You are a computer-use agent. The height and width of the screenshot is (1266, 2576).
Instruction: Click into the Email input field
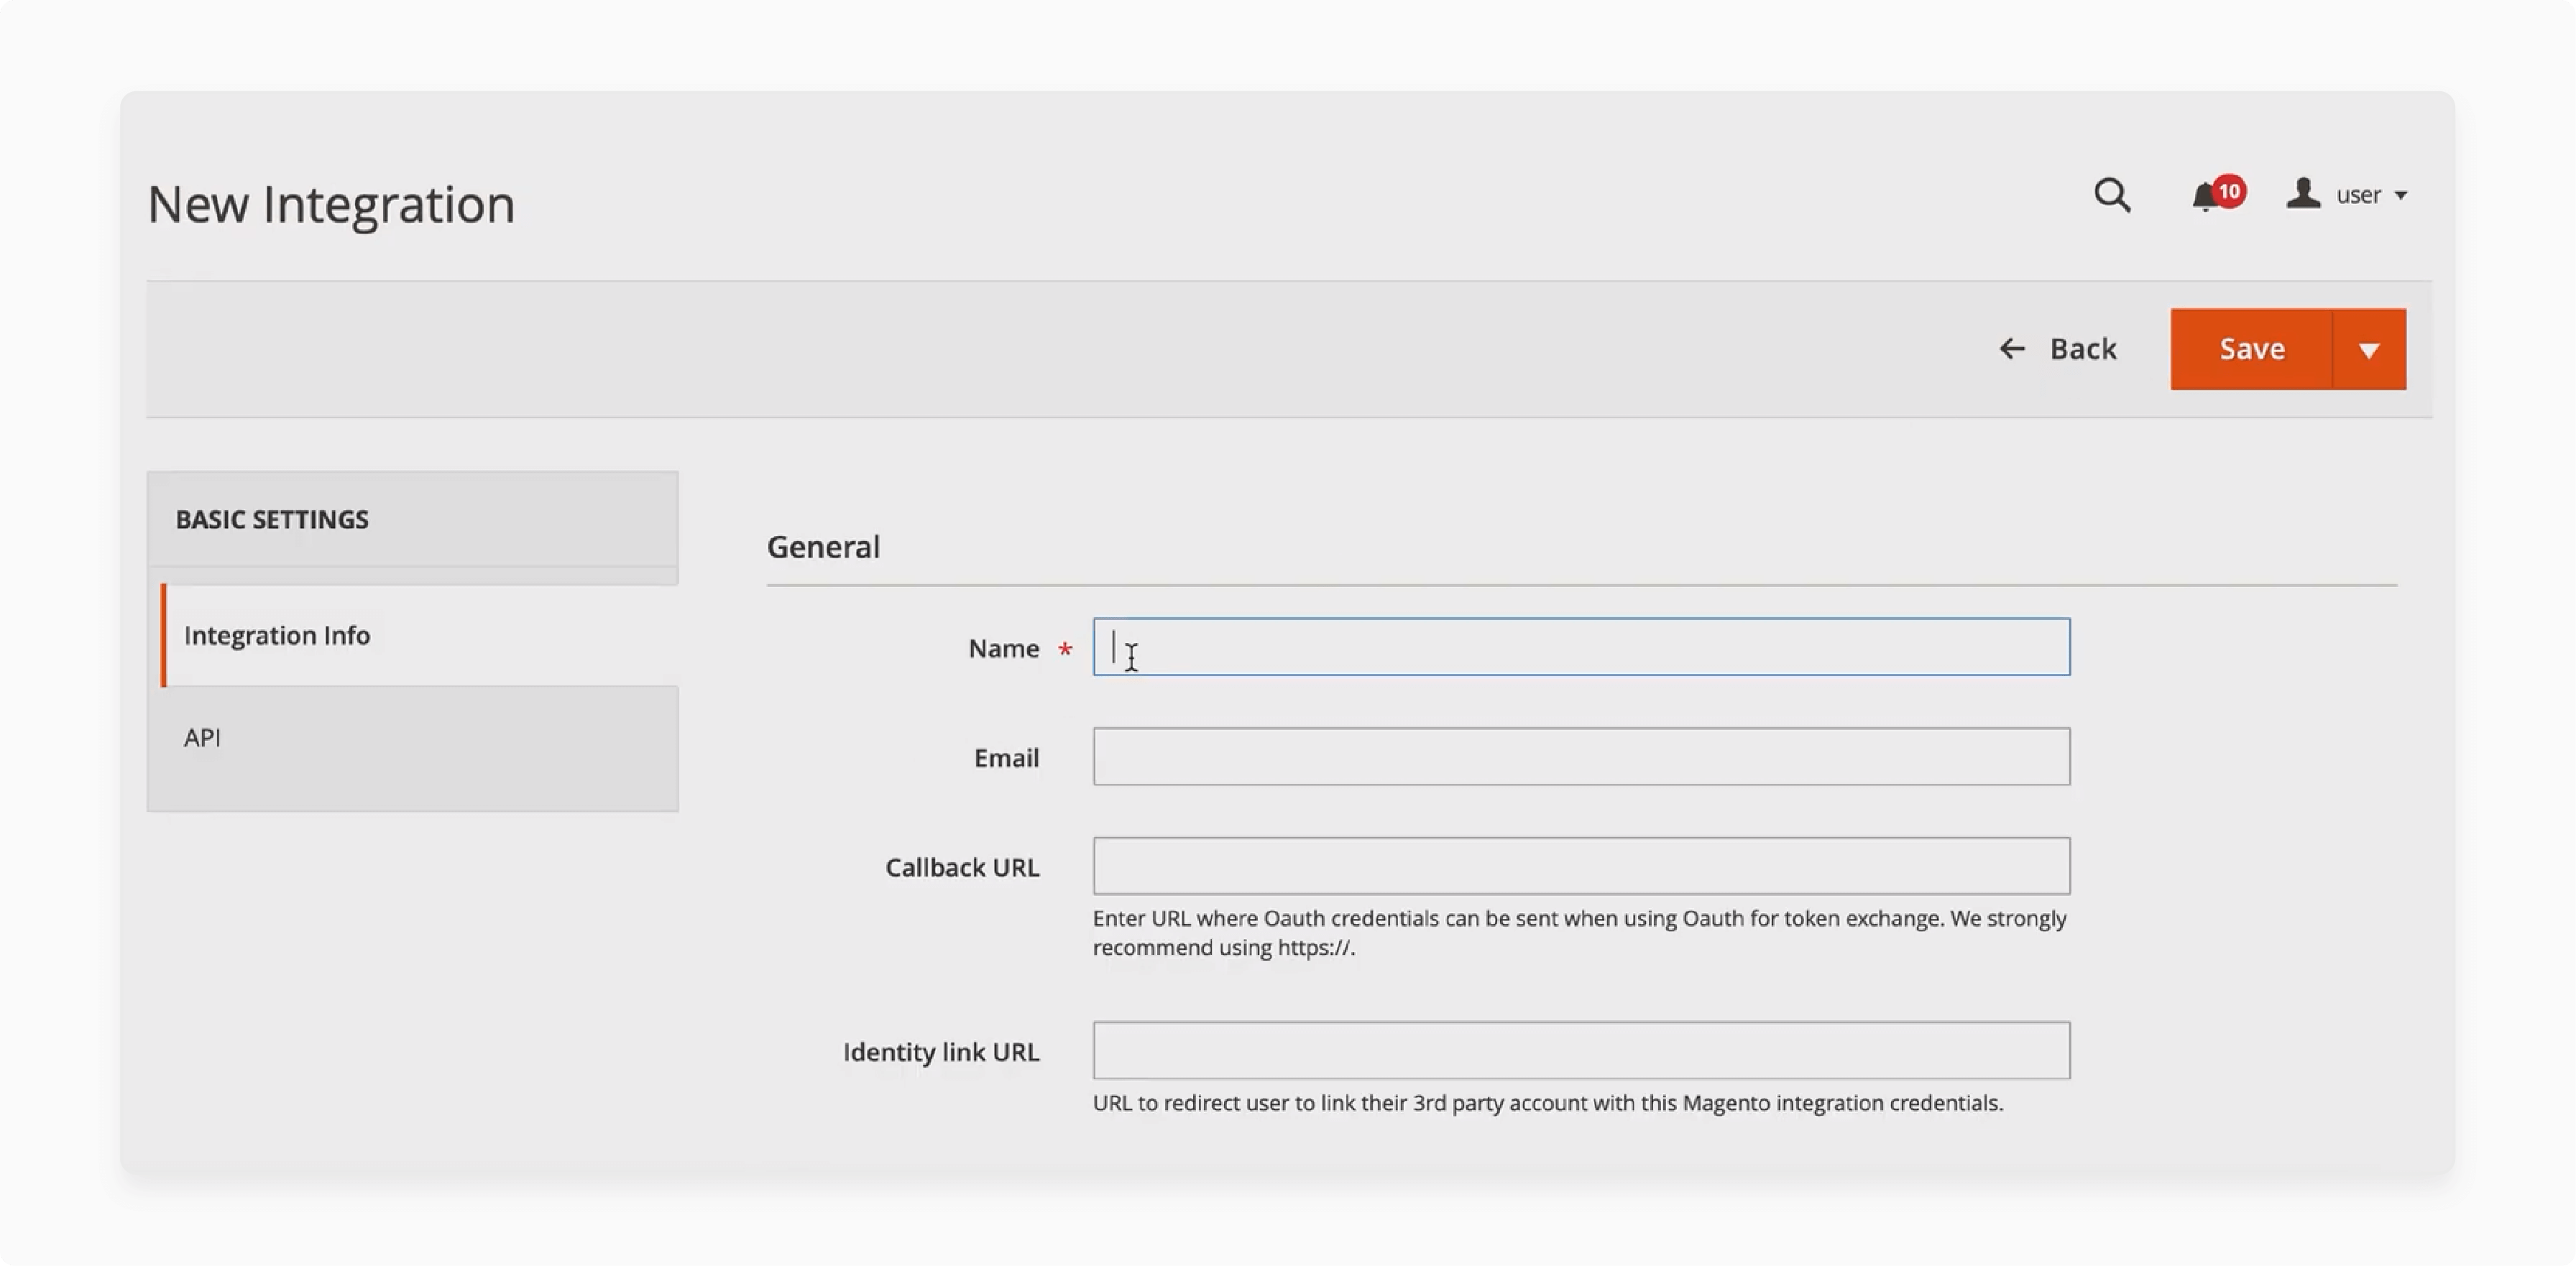coord(1581,757)
